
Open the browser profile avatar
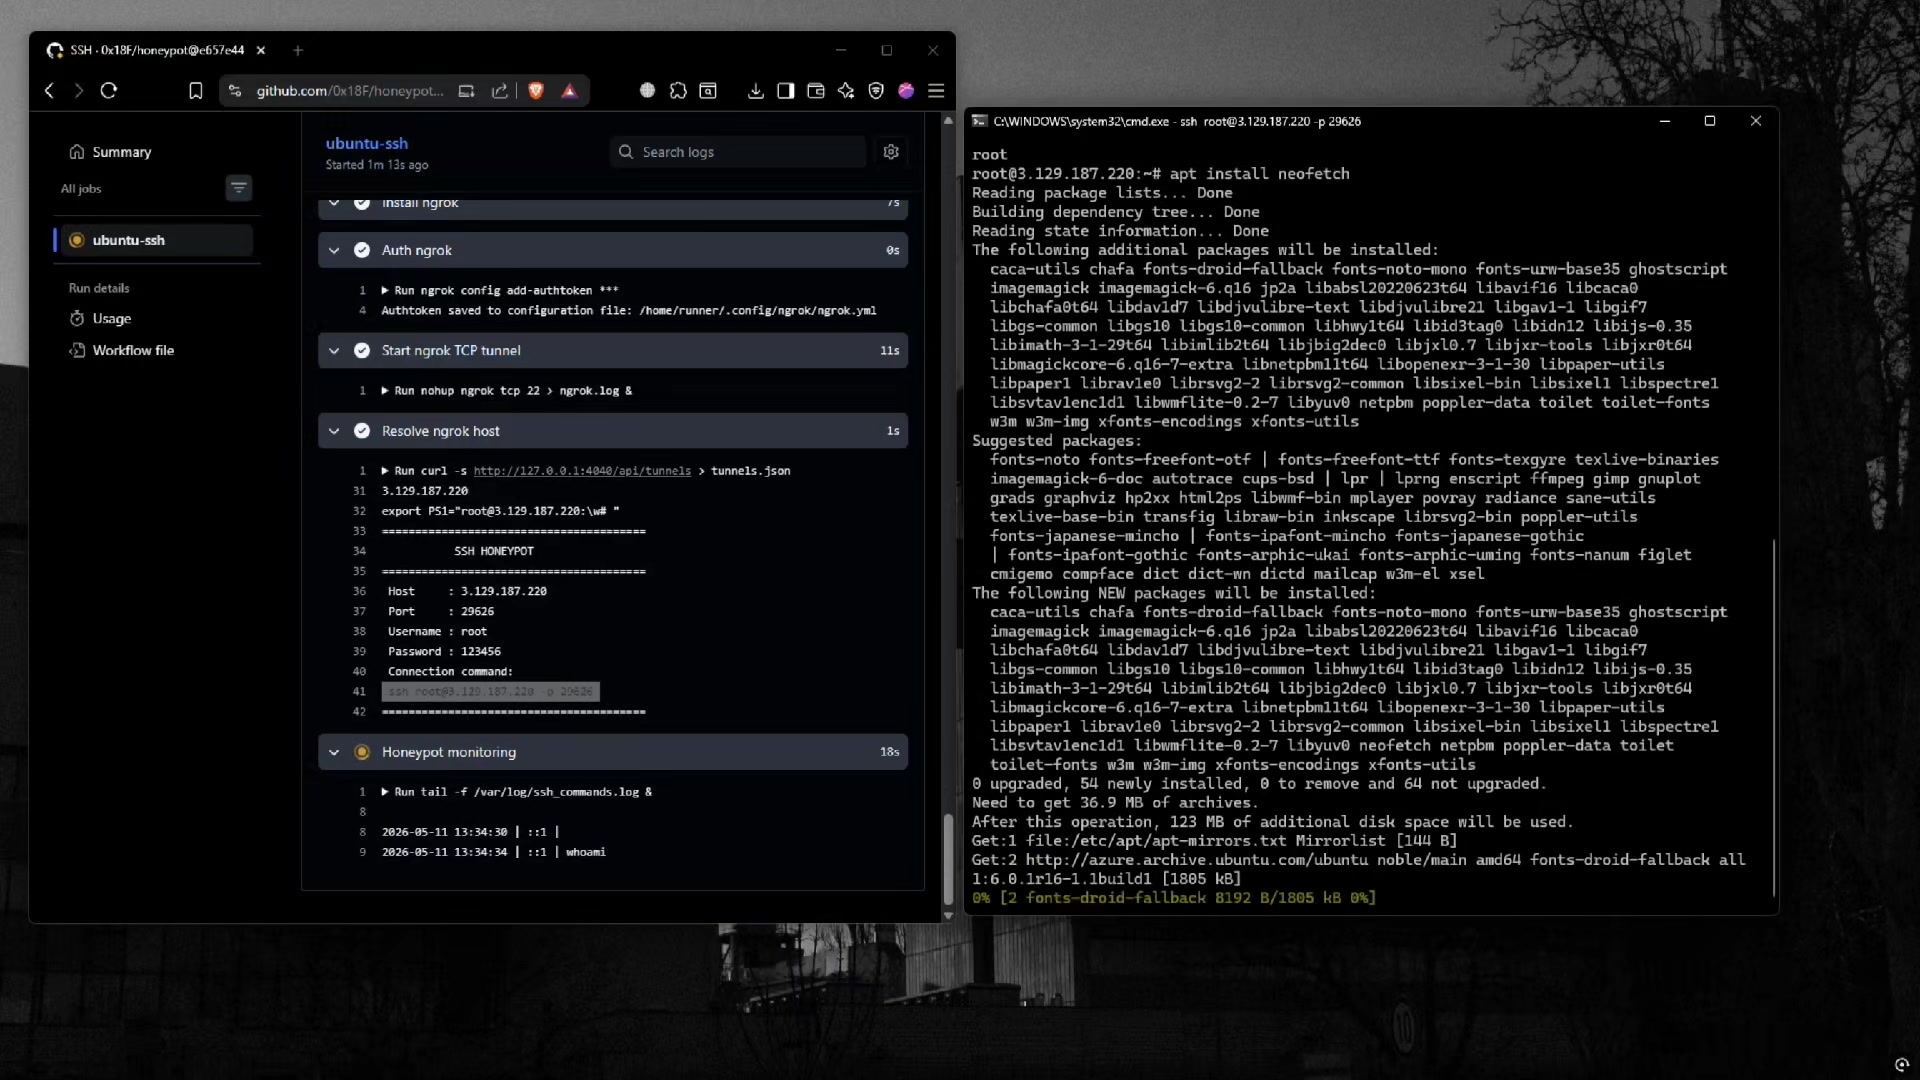906,91
